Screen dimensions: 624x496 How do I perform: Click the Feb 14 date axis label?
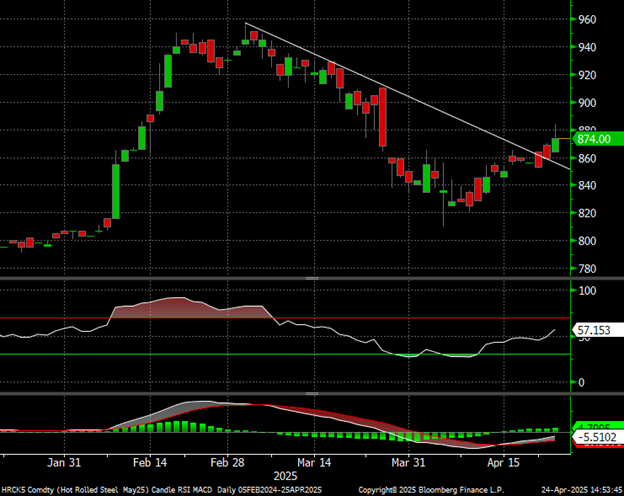point(148,463)
